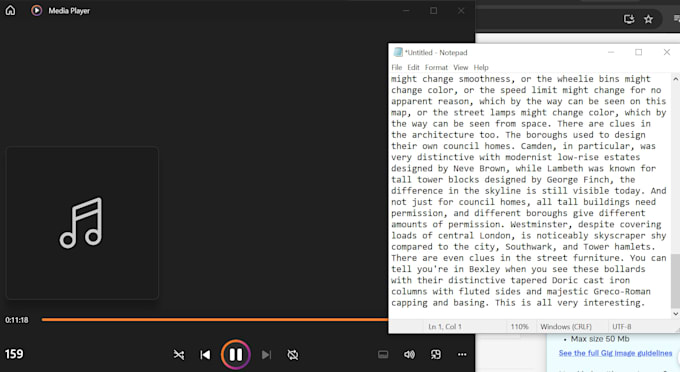Click Windows (CRLF) in status bar
Screen dimensions: 680x372
pos(566,326)
